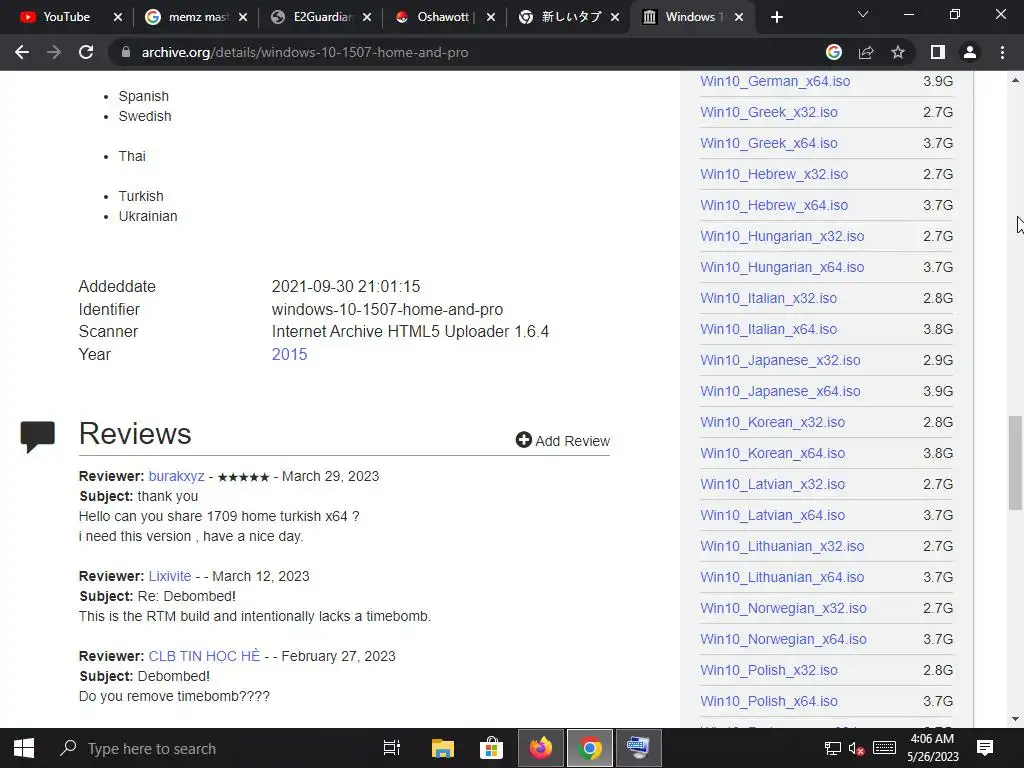1024x768 pixels.
Task: Share this page using the share icon
Action: [x=866, y=52]
